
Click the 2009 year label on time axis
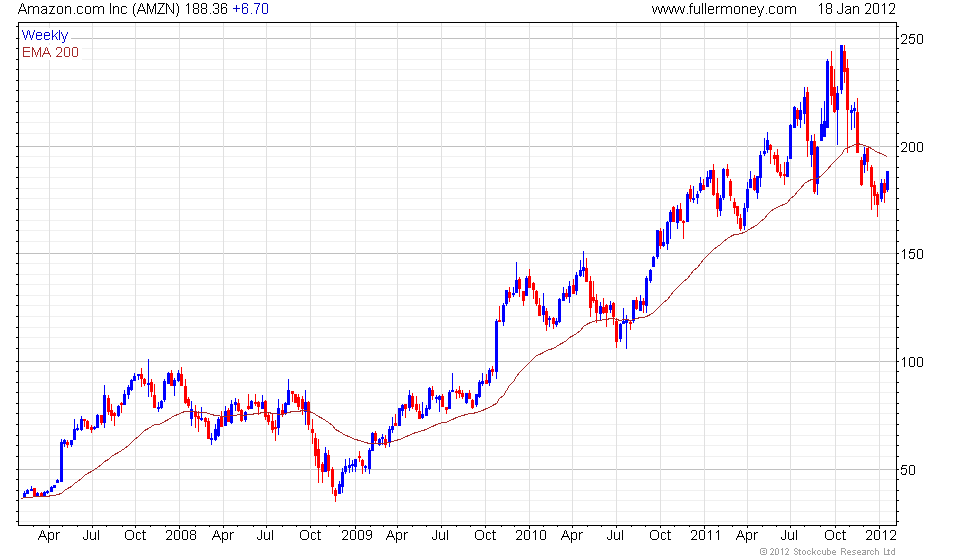pyautogui.click(x=357, y=536)
